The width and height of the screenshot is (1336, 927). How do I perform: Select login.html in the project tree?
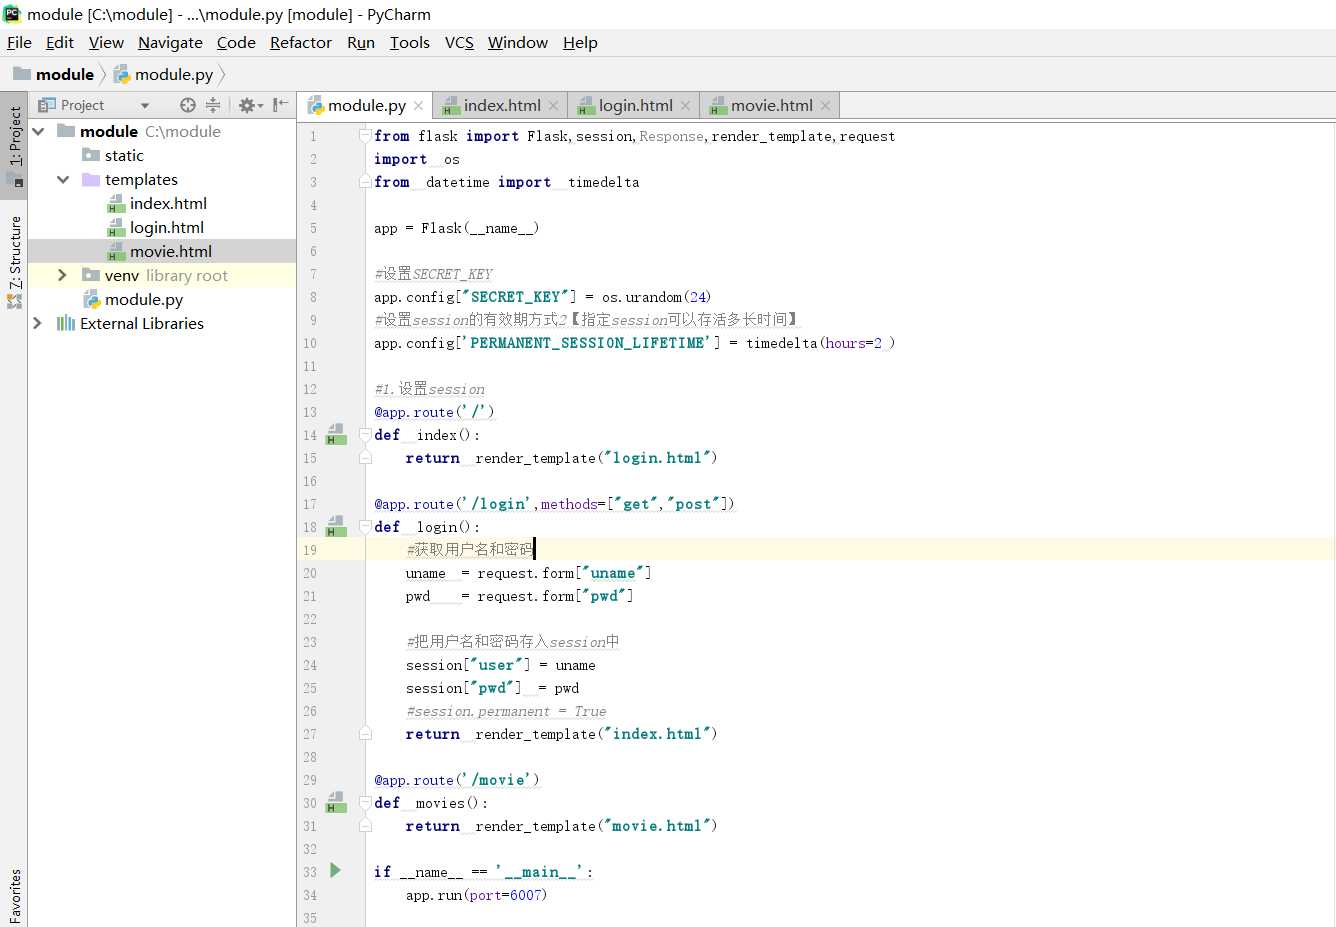tap(167, 227)
